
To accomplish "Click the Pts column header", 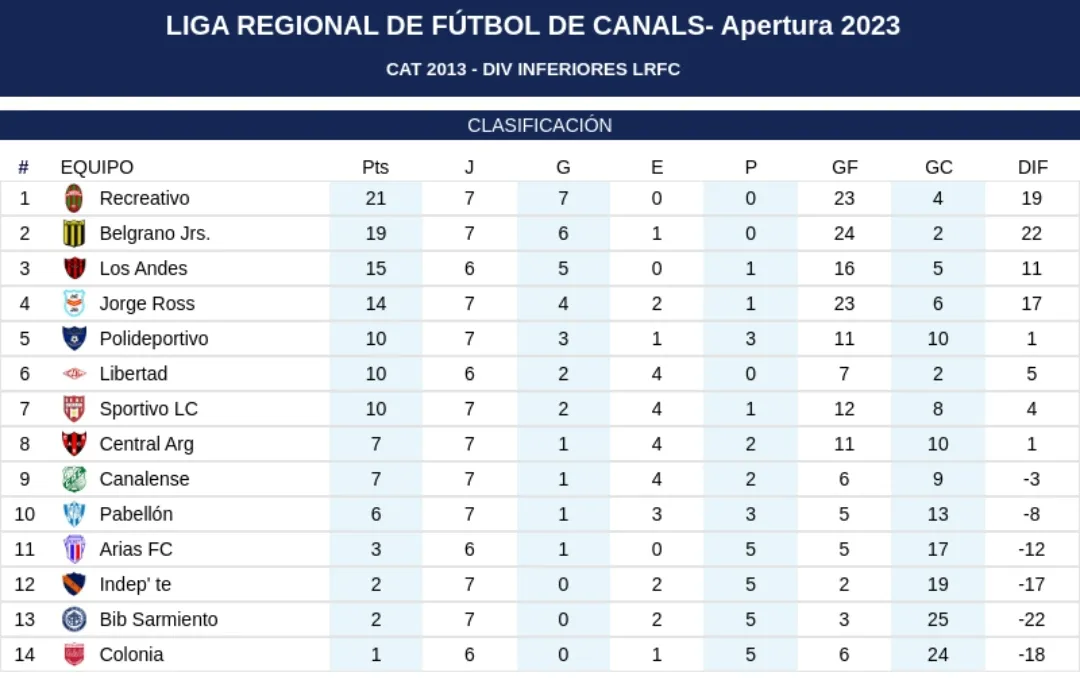I will 375,167.
